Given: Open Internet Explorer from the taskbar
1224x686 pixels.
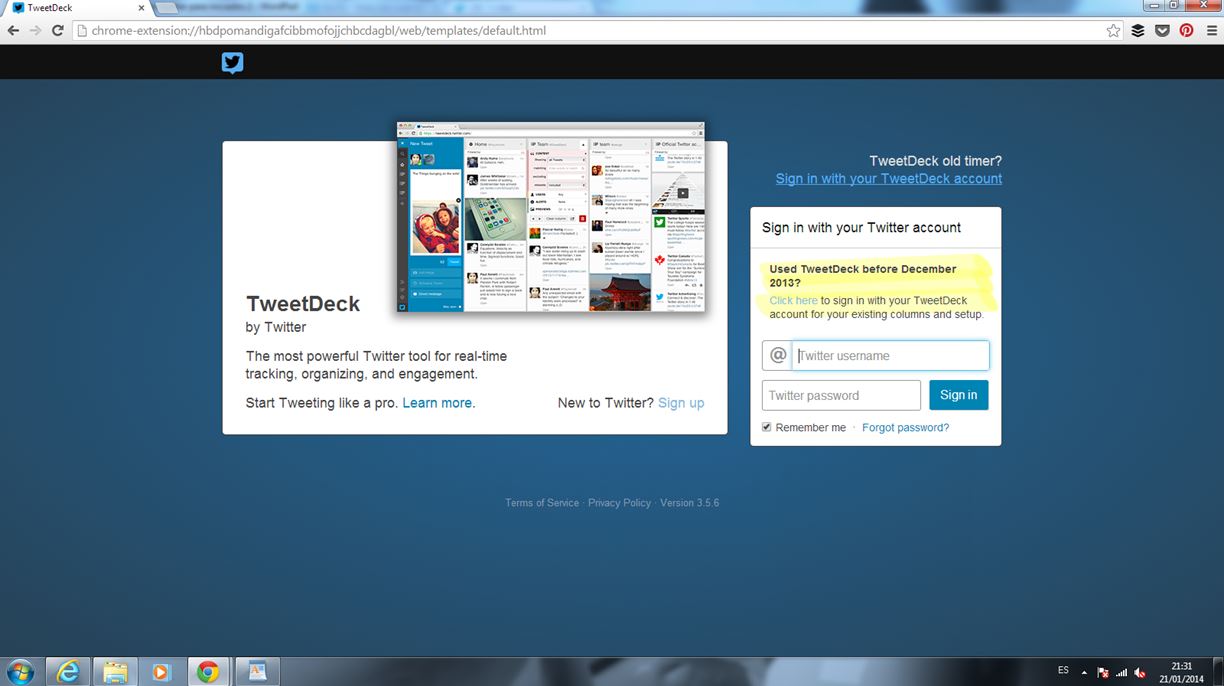Looking at the screenshot, I should [x=68, y=671].
